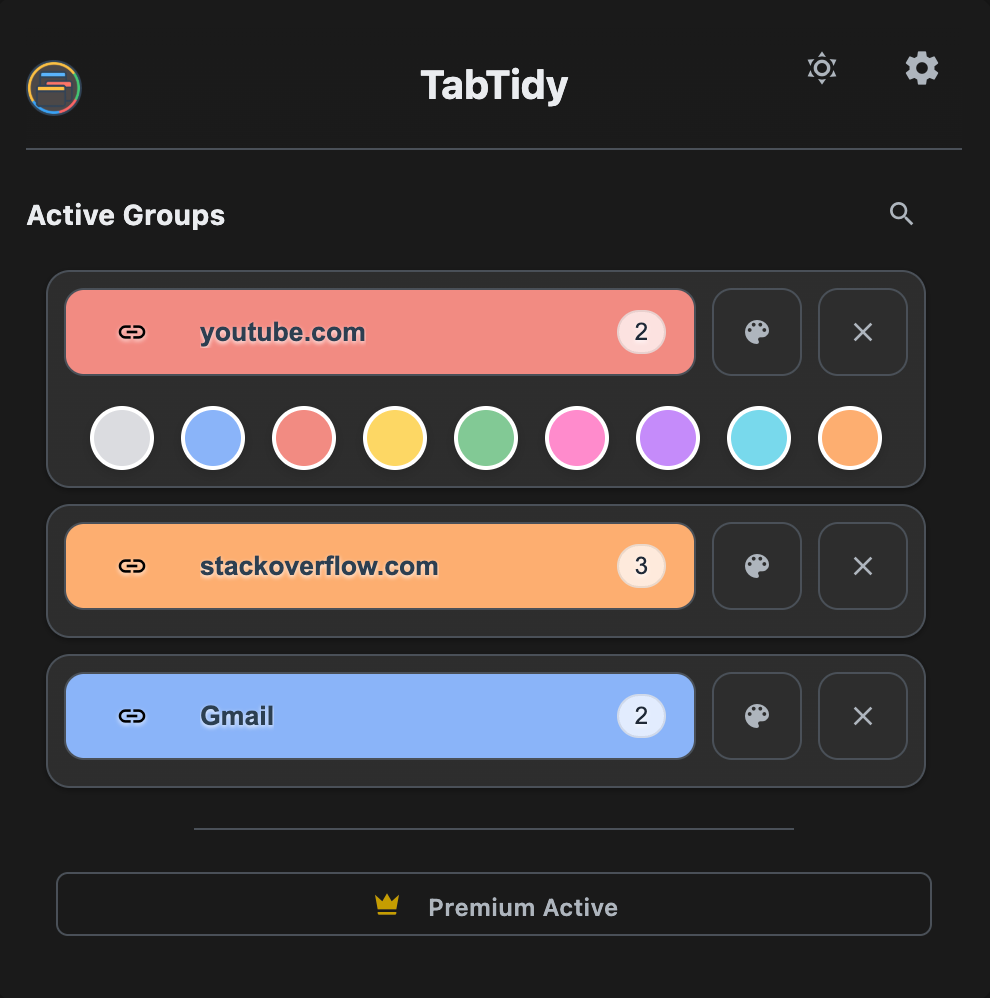Pick the yellow color swatch
Screen dimensions: 990x998
[395, 438]
